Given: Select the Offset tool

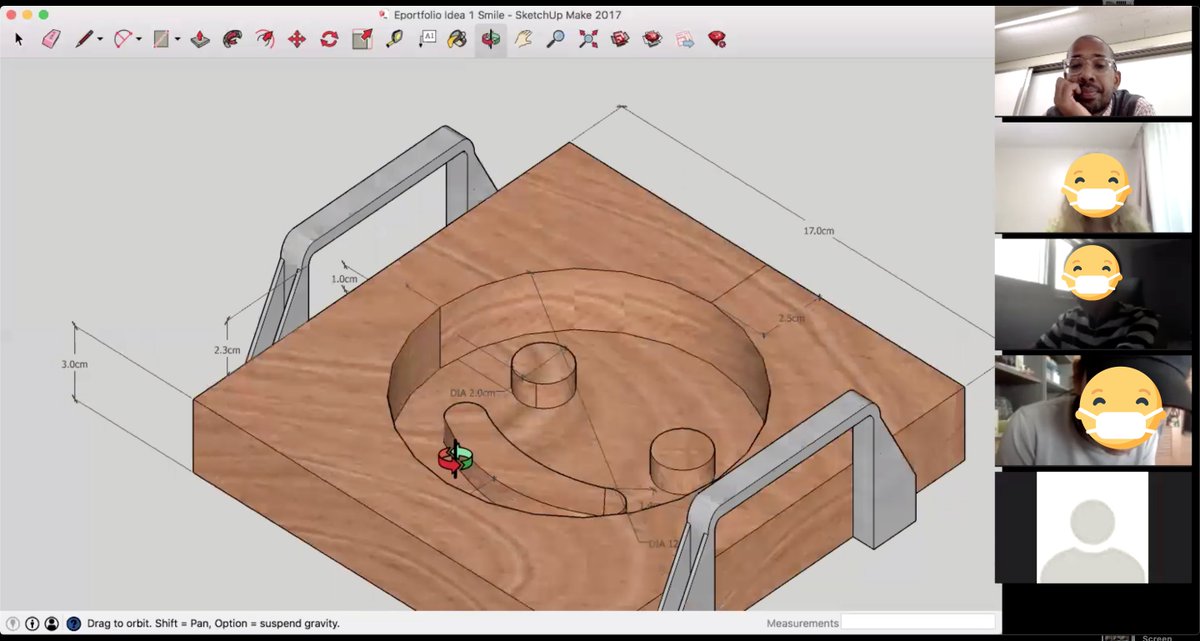Looking at the screenshot, I should tap(265, 39).
